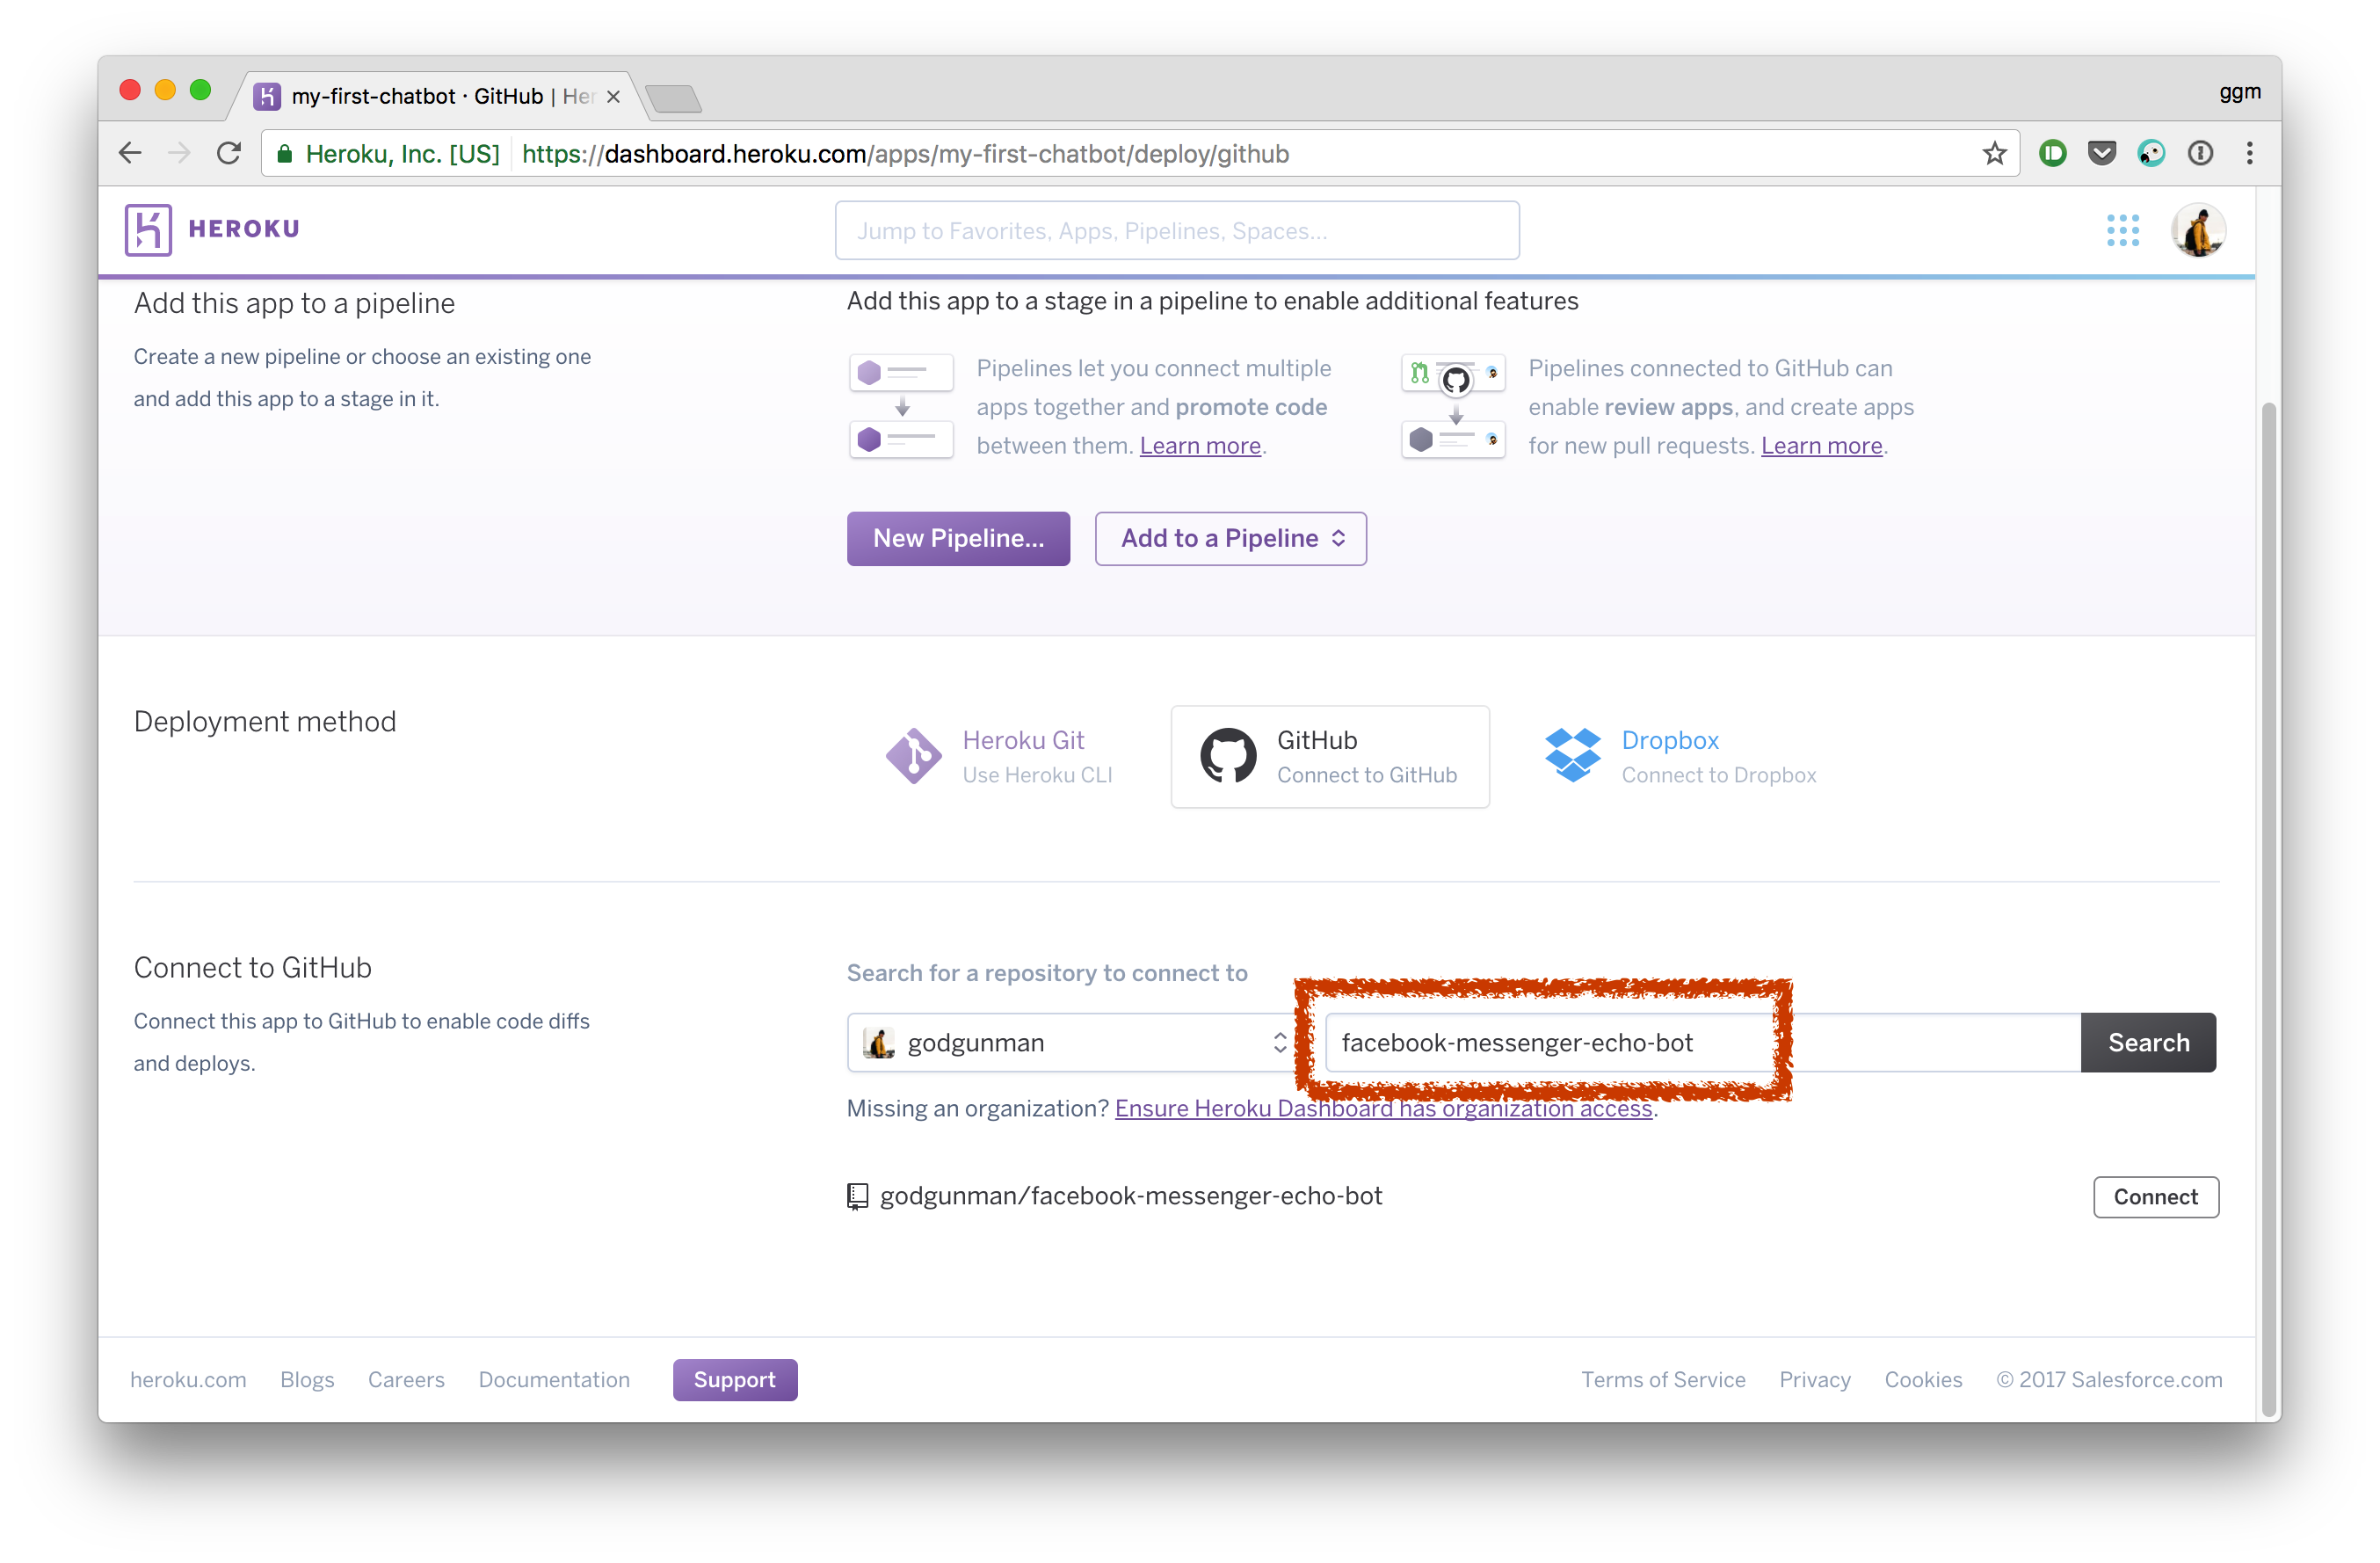Click the Heroku Git diamond icon
This screenshot has height=1563, width=2380.
913,755
